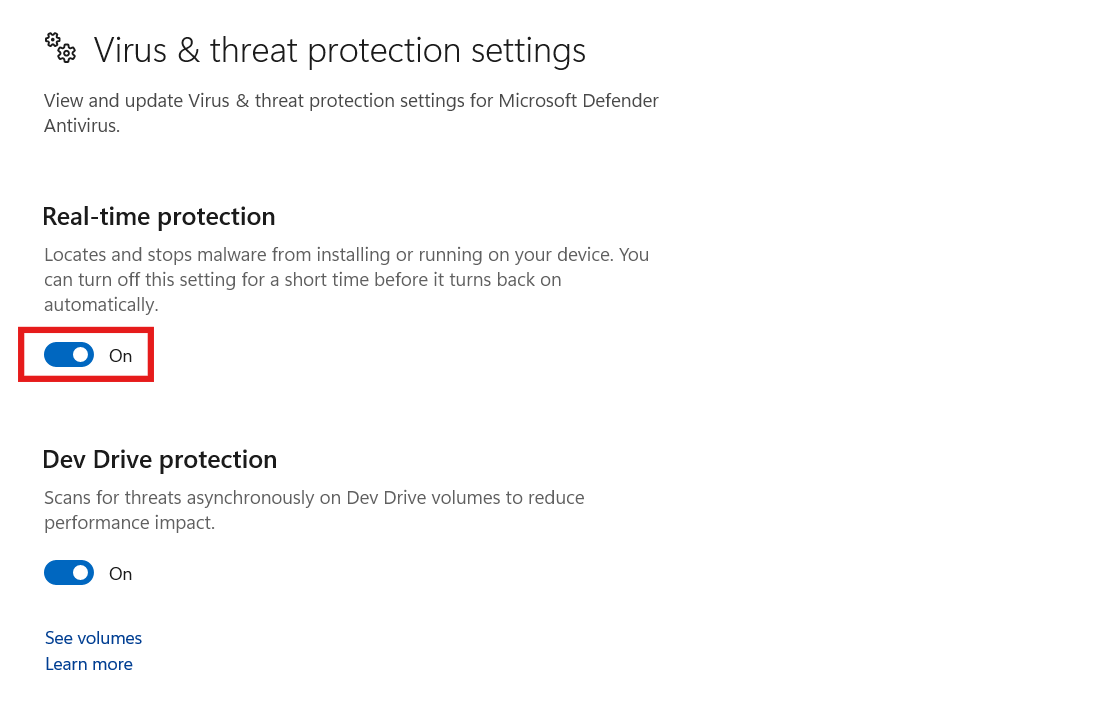Toggle off Dev Drive protection

(x=69, y=572)
